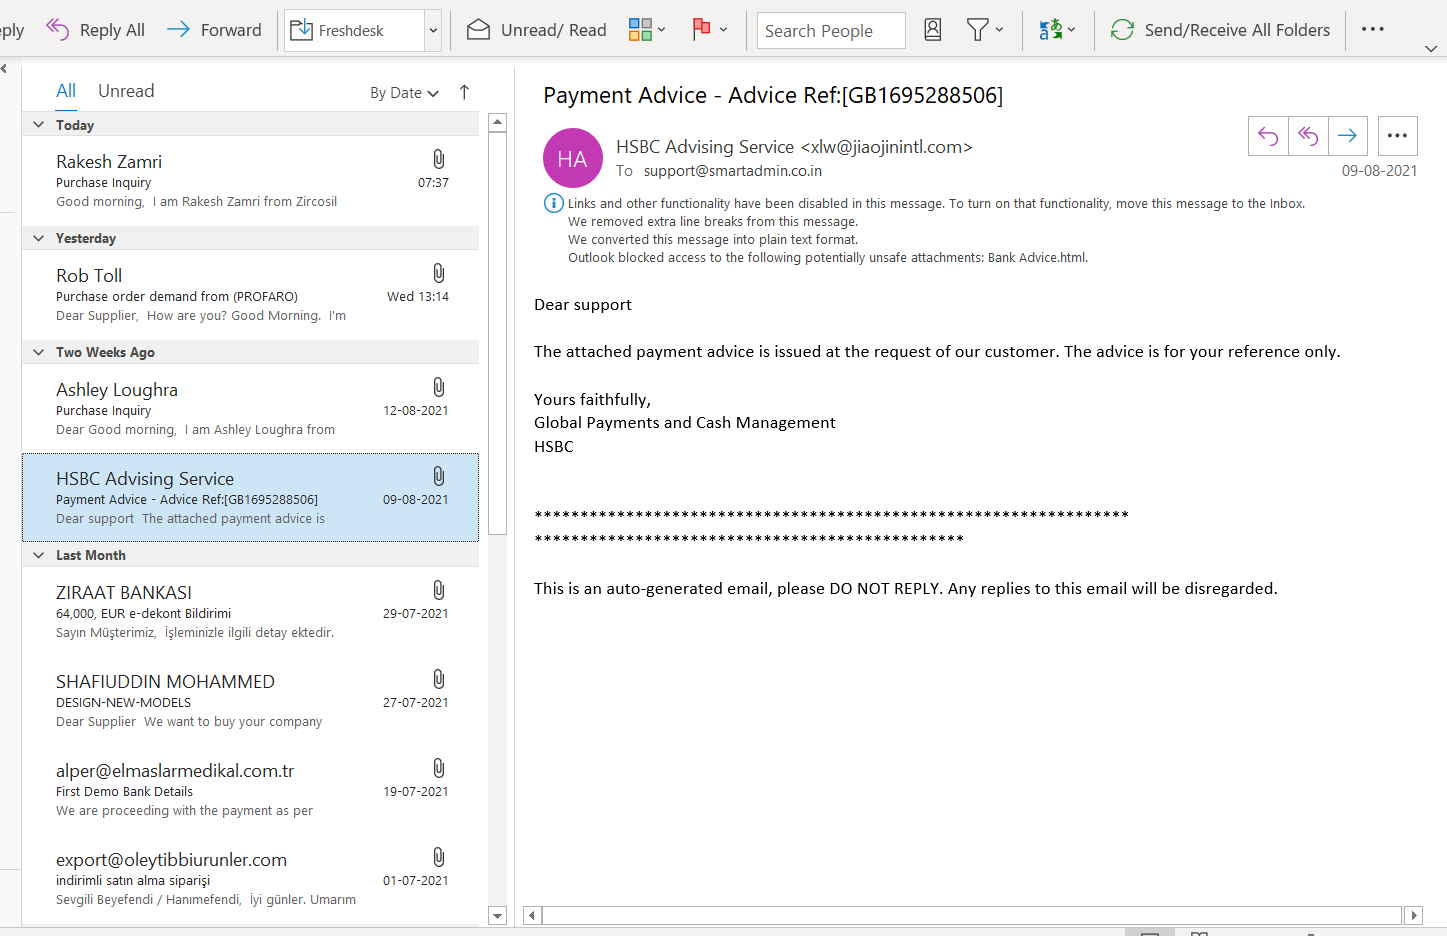Collapse the Two Weeks Ago group
Image resolution: width=1447 pixels, height=936 pixels.
39,352
